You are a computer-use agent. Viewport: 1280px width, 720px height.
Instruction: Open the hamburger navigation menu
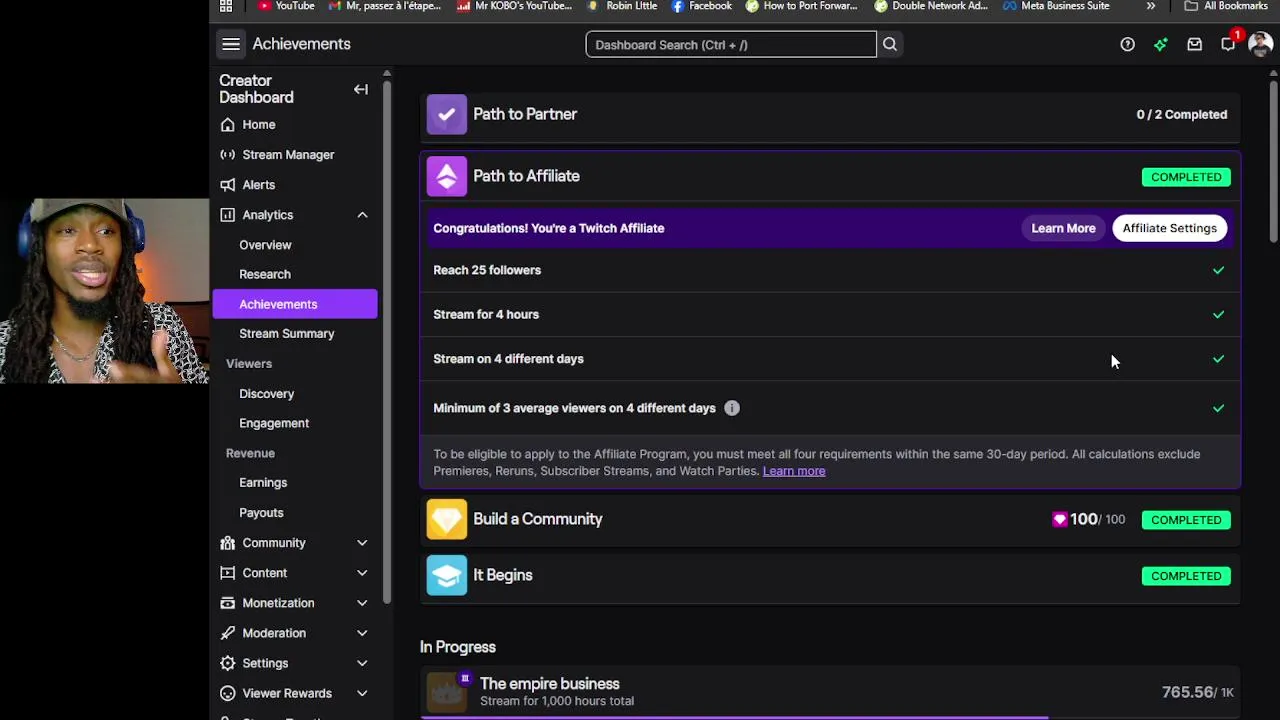tap(231, 44)
